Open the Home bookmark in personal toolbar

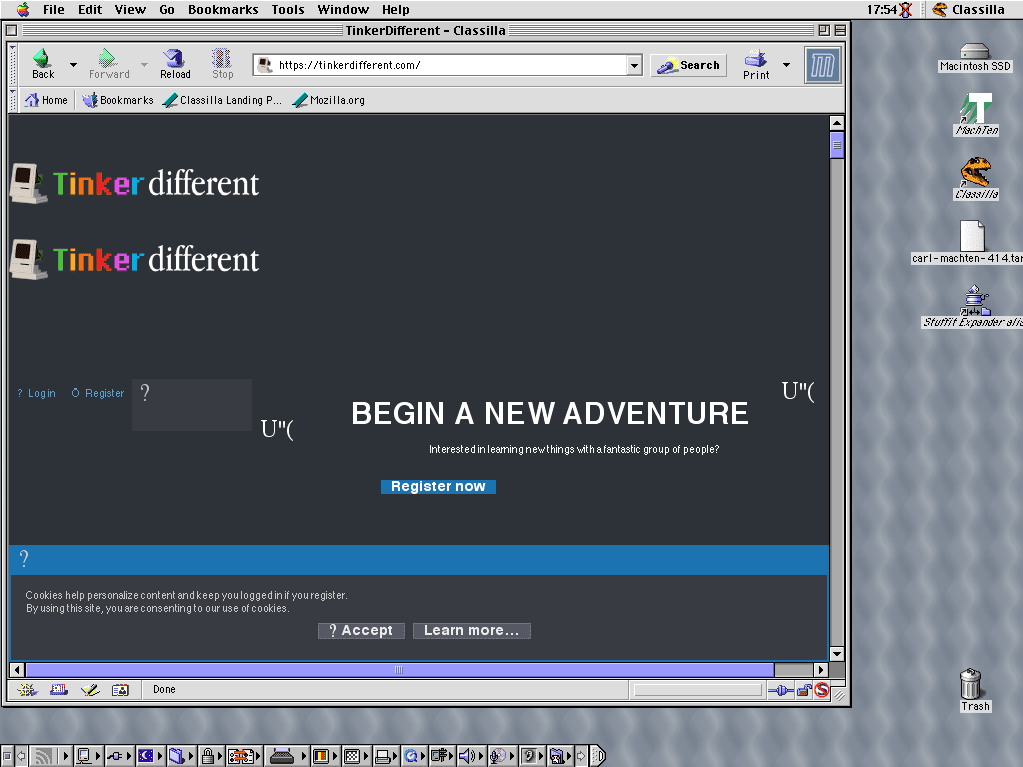click(46, 100)
